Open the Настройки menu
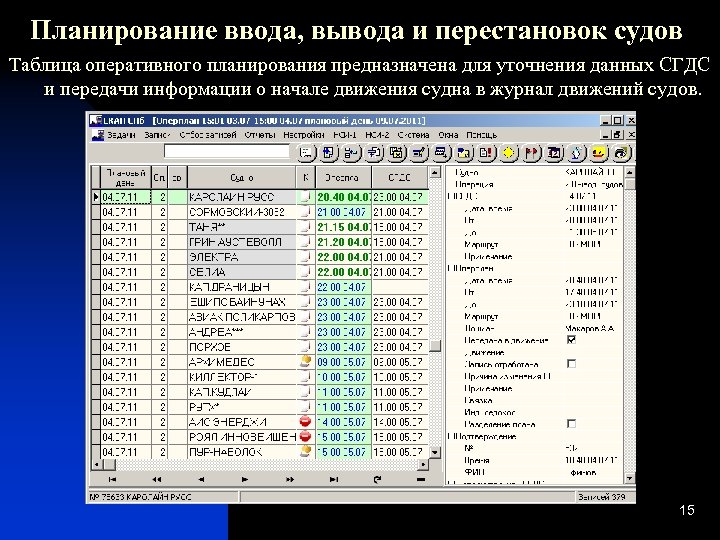Image resolution: width=720 pixels, height=540 pixels. click(304, 135)
